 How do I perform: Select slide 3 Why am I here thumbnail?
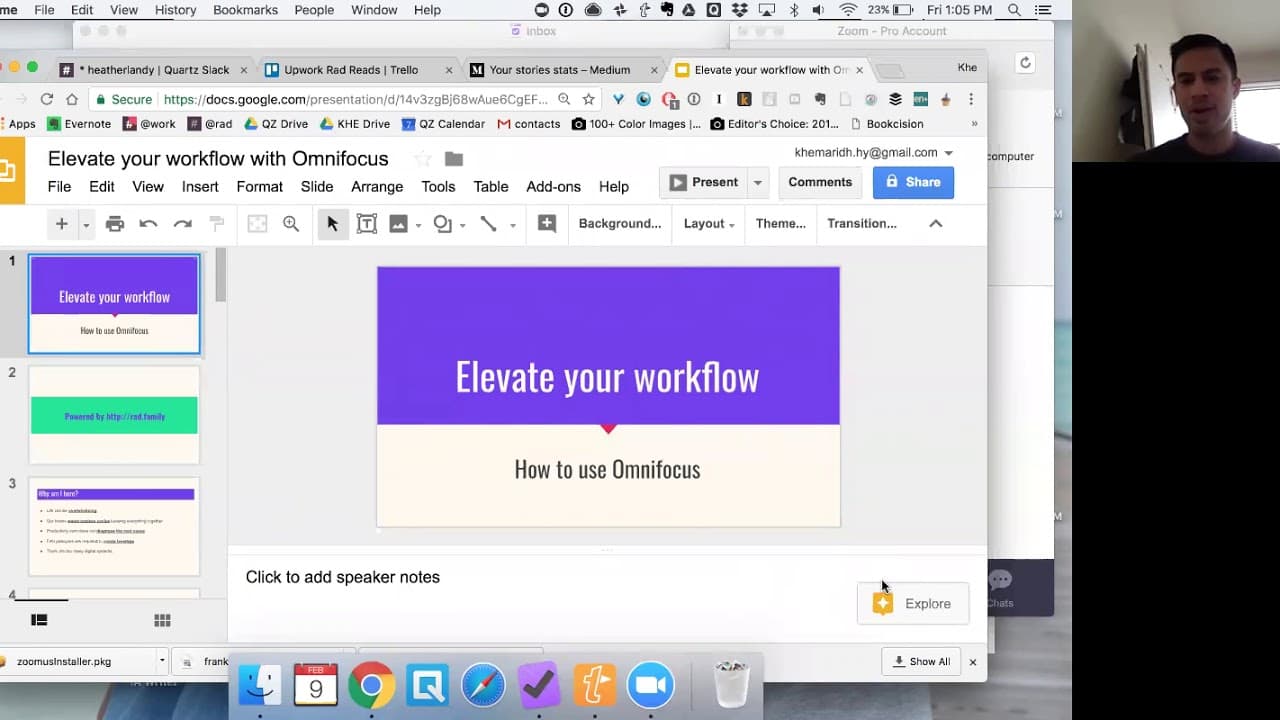(x=114, y=527)
